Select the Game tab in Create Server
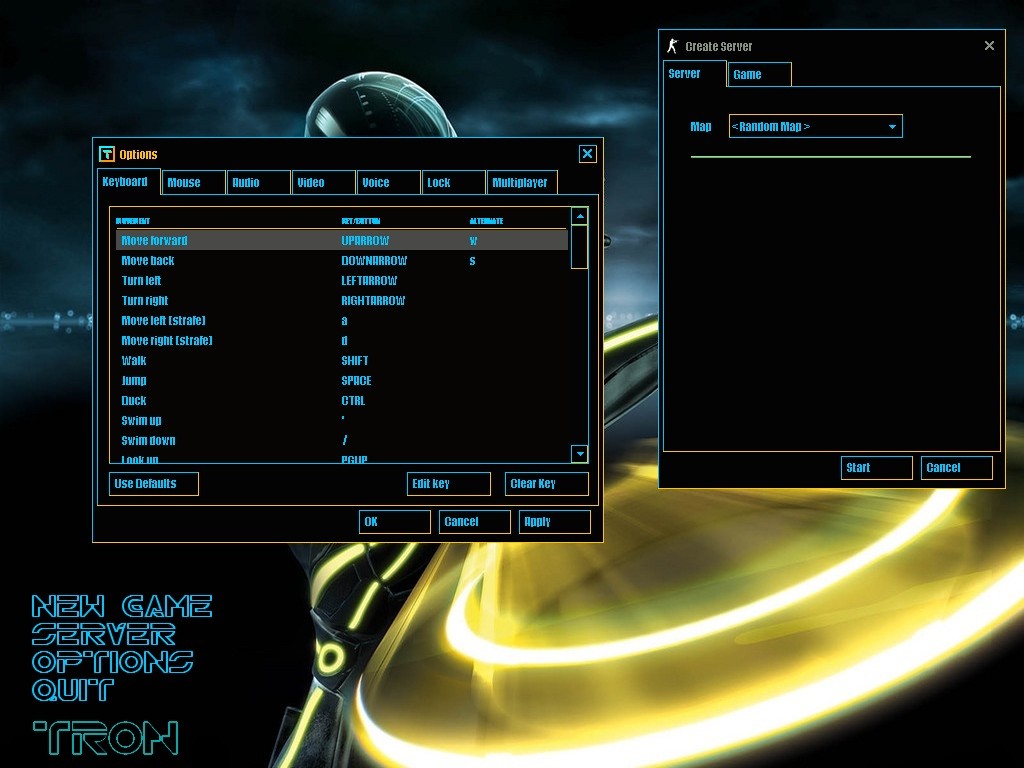 pos(760,74)
